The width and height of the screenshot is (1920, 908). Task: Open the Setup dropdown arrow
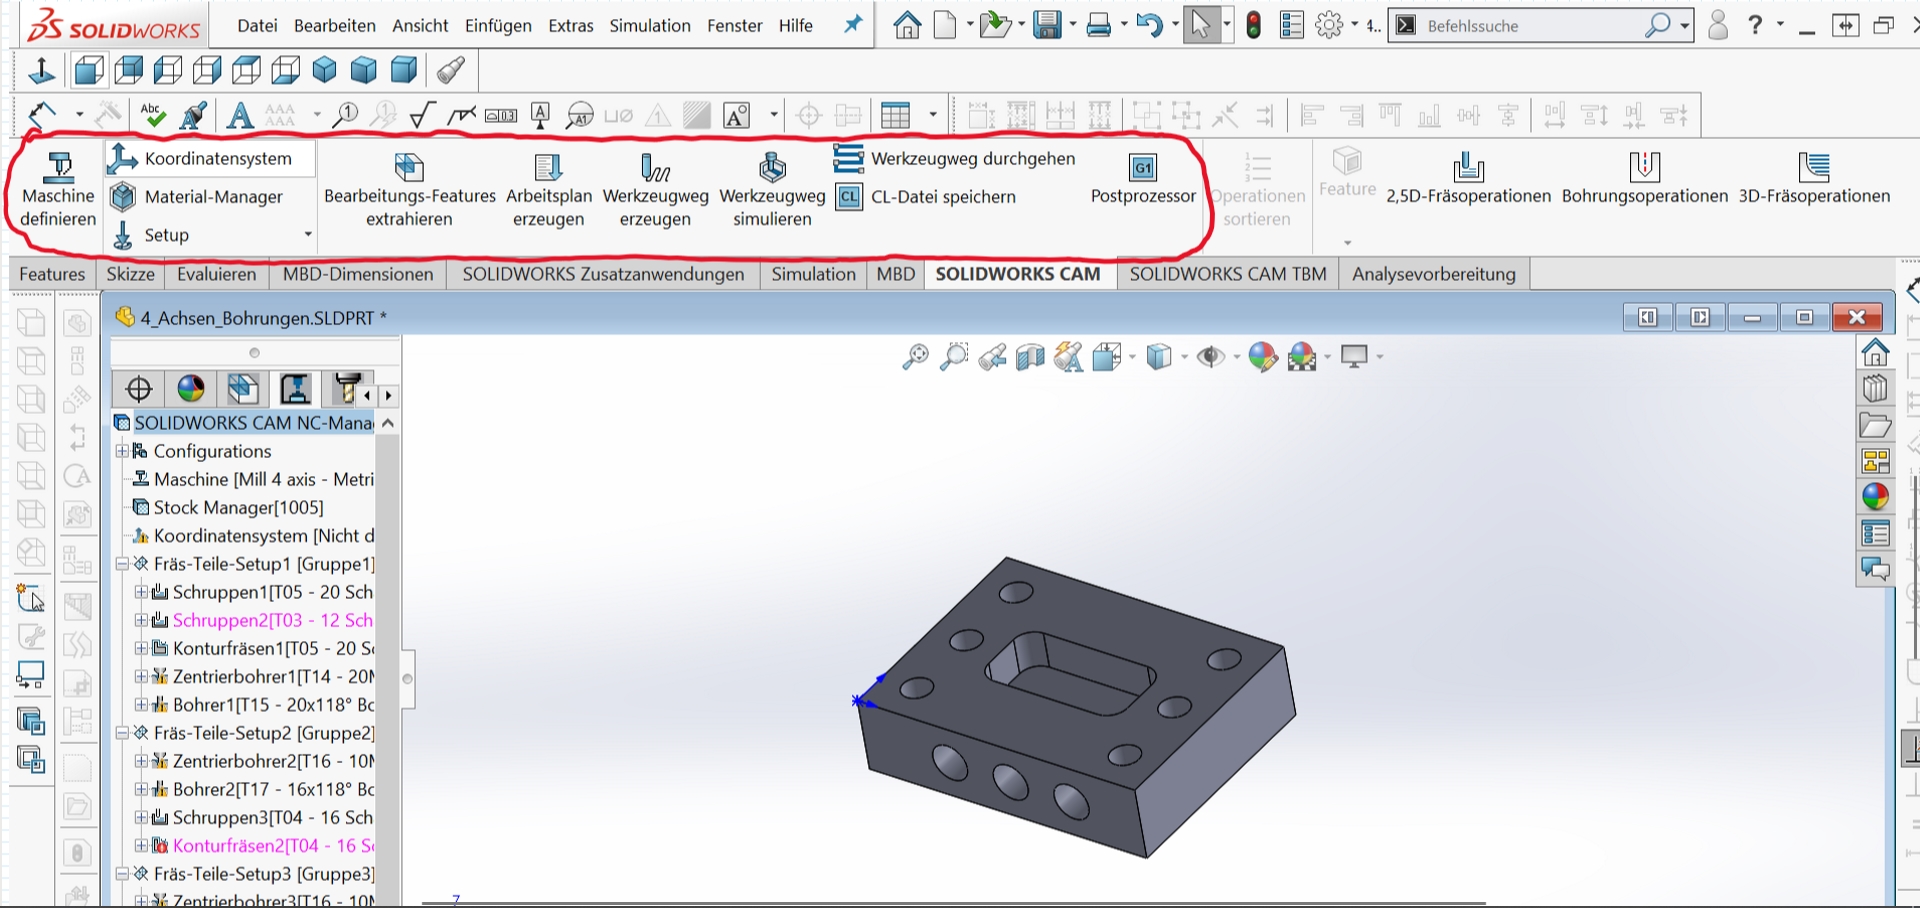coord(308,235)
